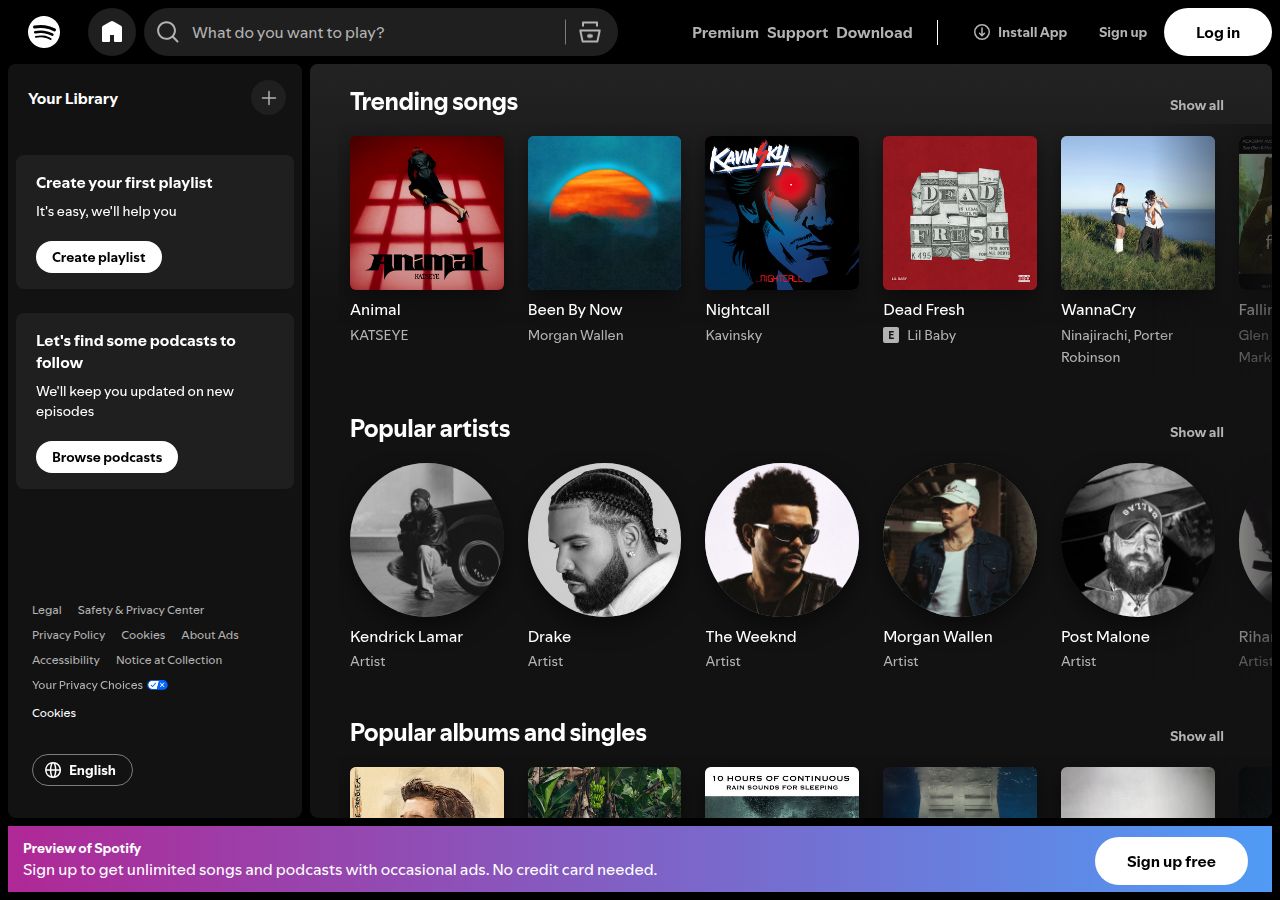Click the Your Library label
1280x900 pixels.
pos(73,98)
